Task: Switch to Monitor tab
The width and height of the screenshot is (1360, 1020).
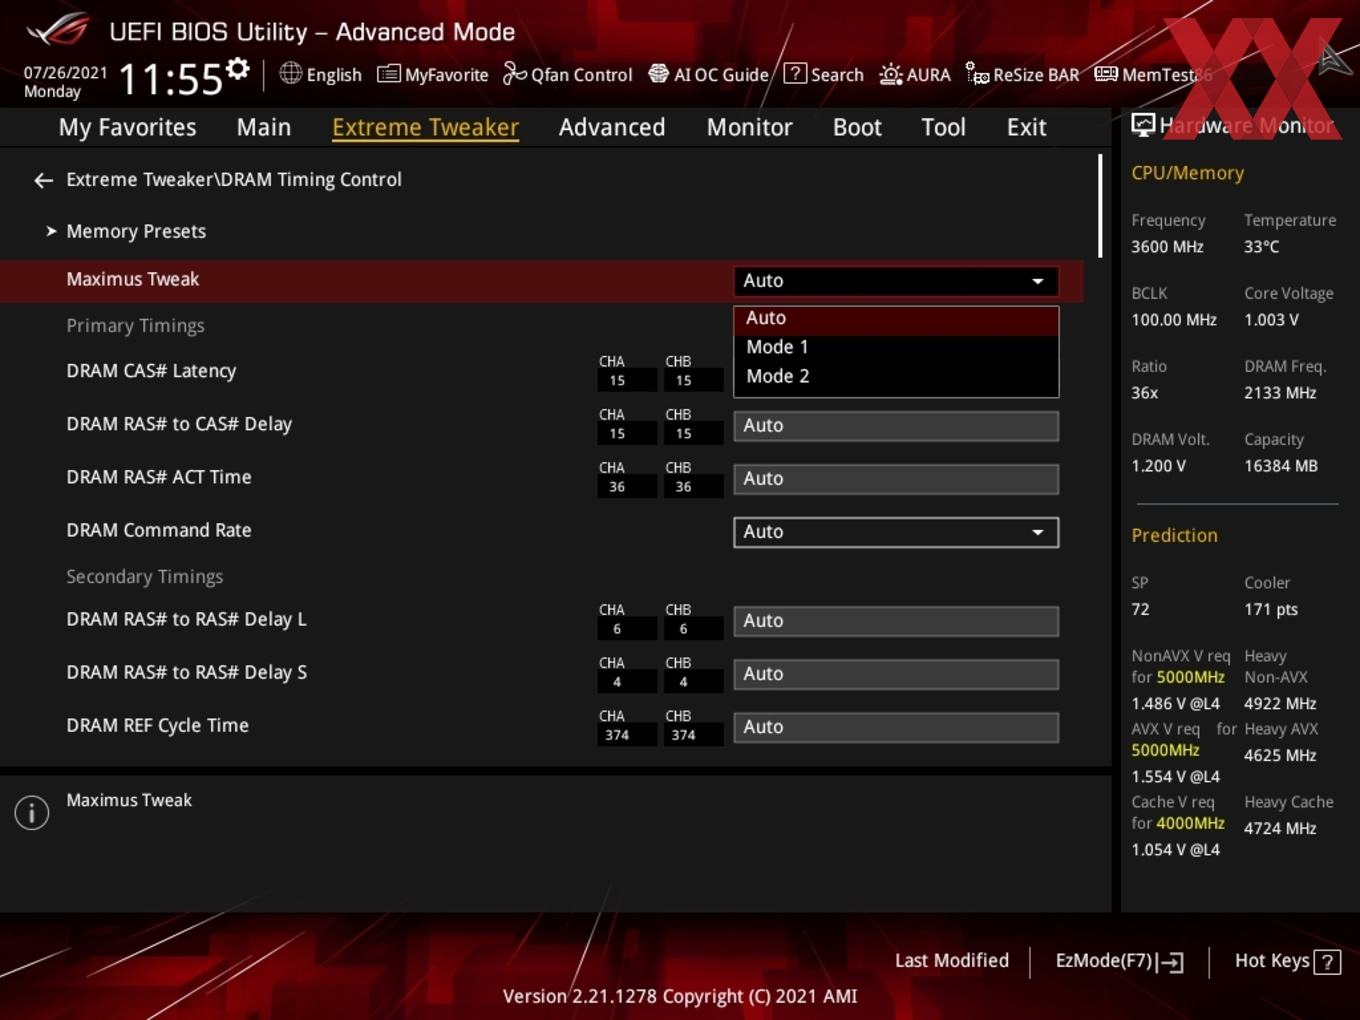Action: pos(749,127)
